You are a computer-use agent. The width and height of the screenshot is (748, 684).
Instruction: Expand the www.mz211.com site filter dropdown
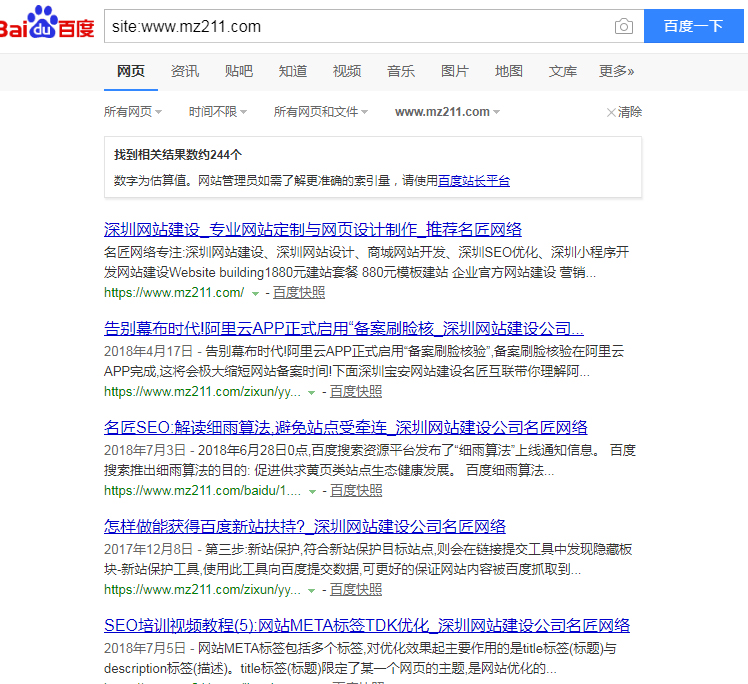click(x=447, y=112)
